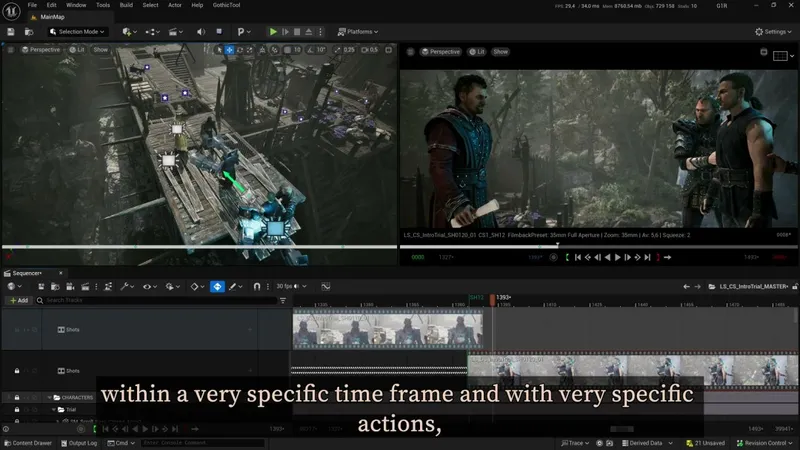Toggle lock on second Shots track
This screenshot has width=800, height=450.
point(17,371)
